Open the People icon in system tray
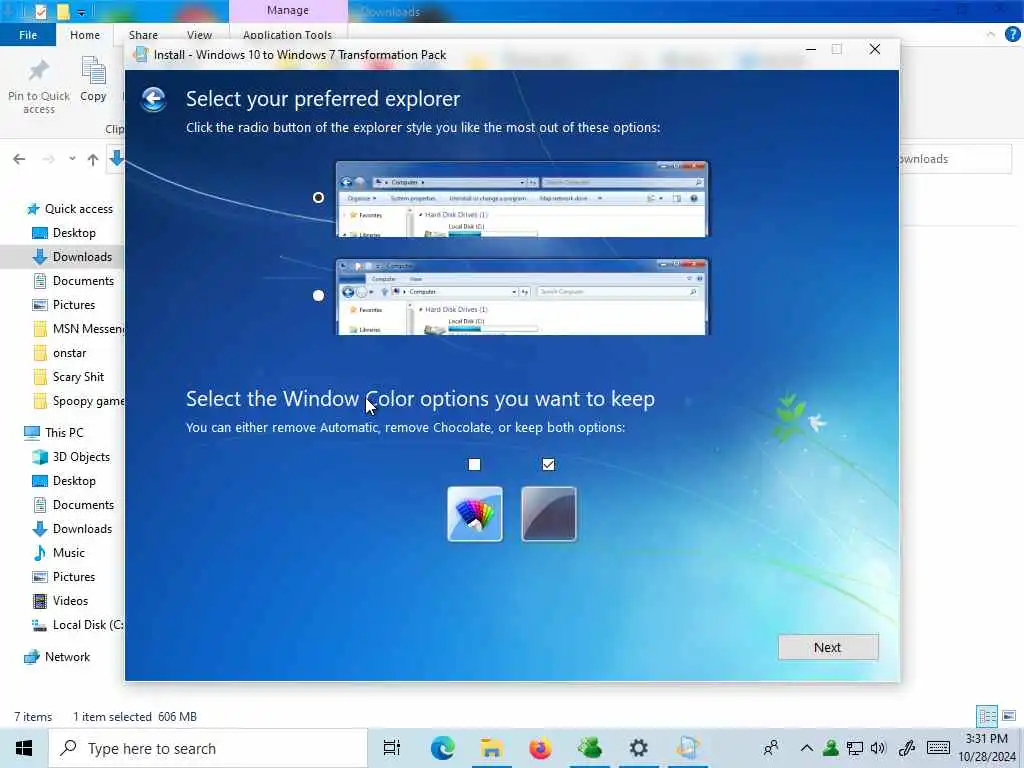 [771, 748]
